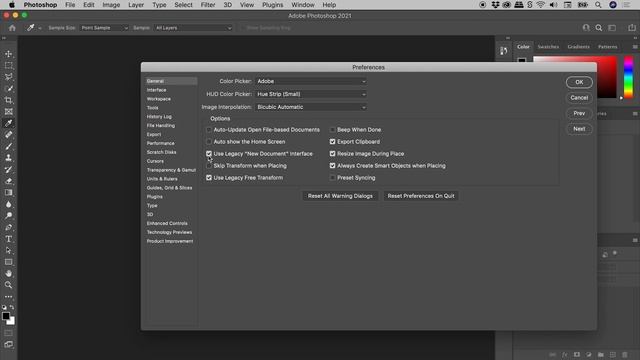Select the Crop tool

9,100
